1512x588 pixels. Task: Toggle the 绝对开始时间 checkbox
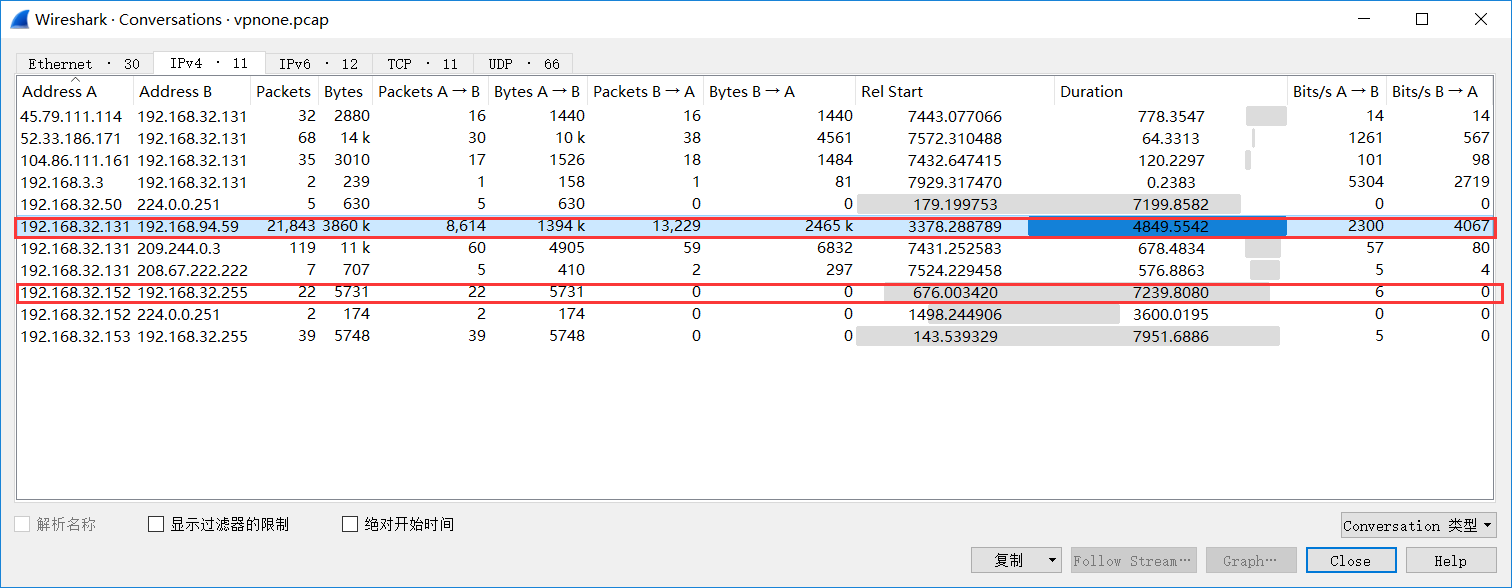pyautogui.click(x=350, y=524)
